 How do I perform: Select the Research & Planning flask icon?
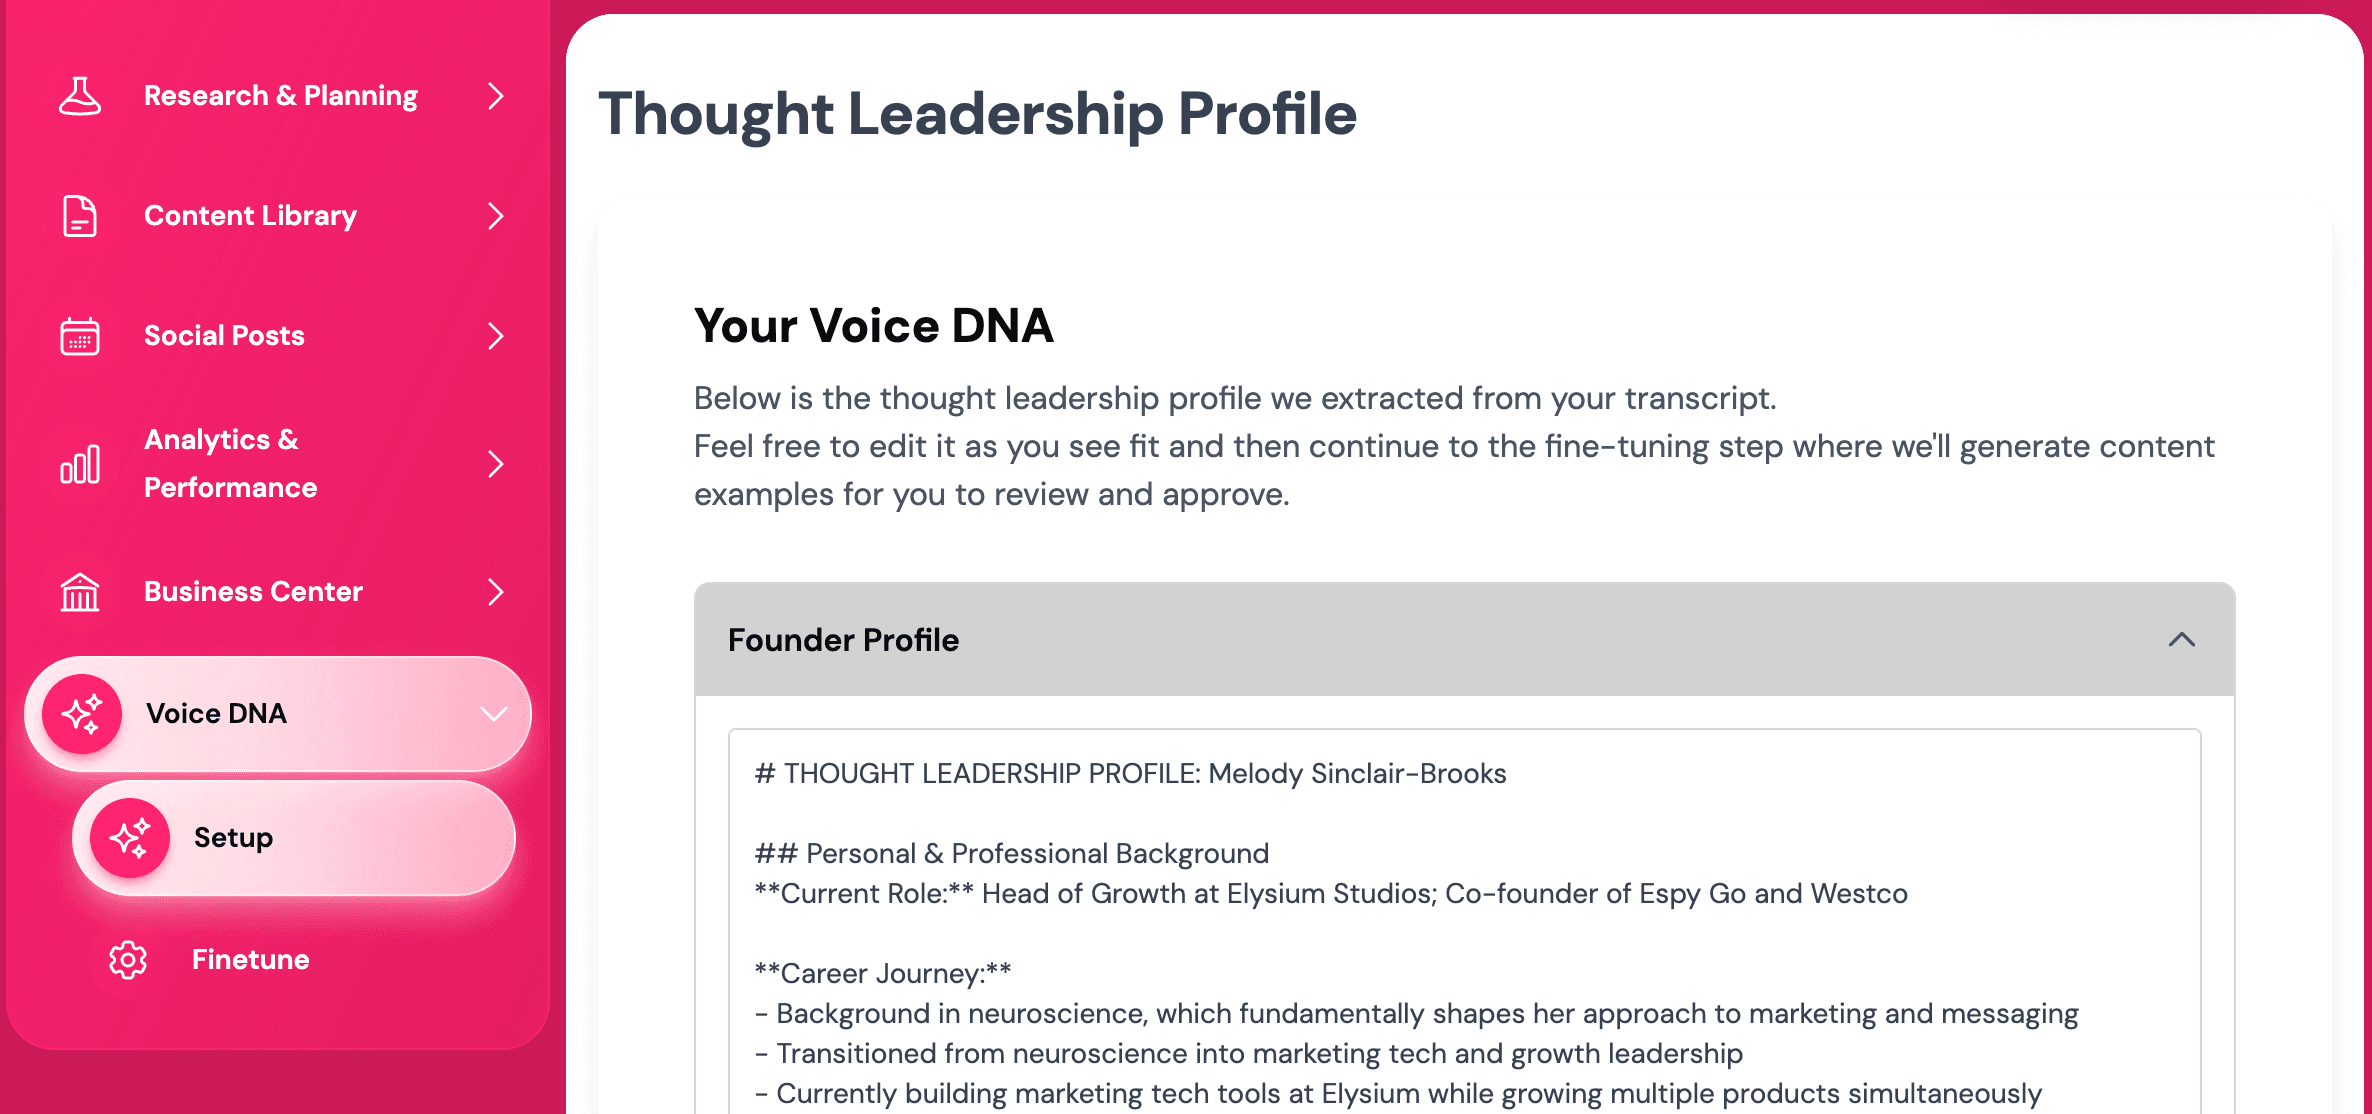pos(80,96)
